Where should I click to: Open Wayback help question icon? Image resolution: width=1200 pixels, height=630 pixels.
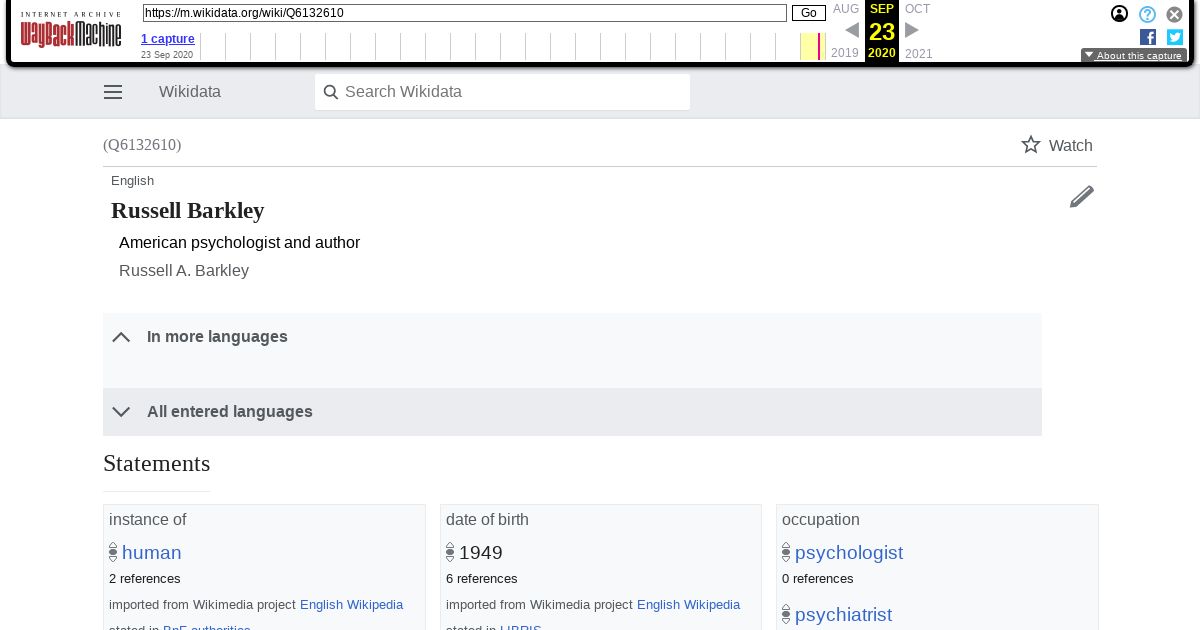1148,14
